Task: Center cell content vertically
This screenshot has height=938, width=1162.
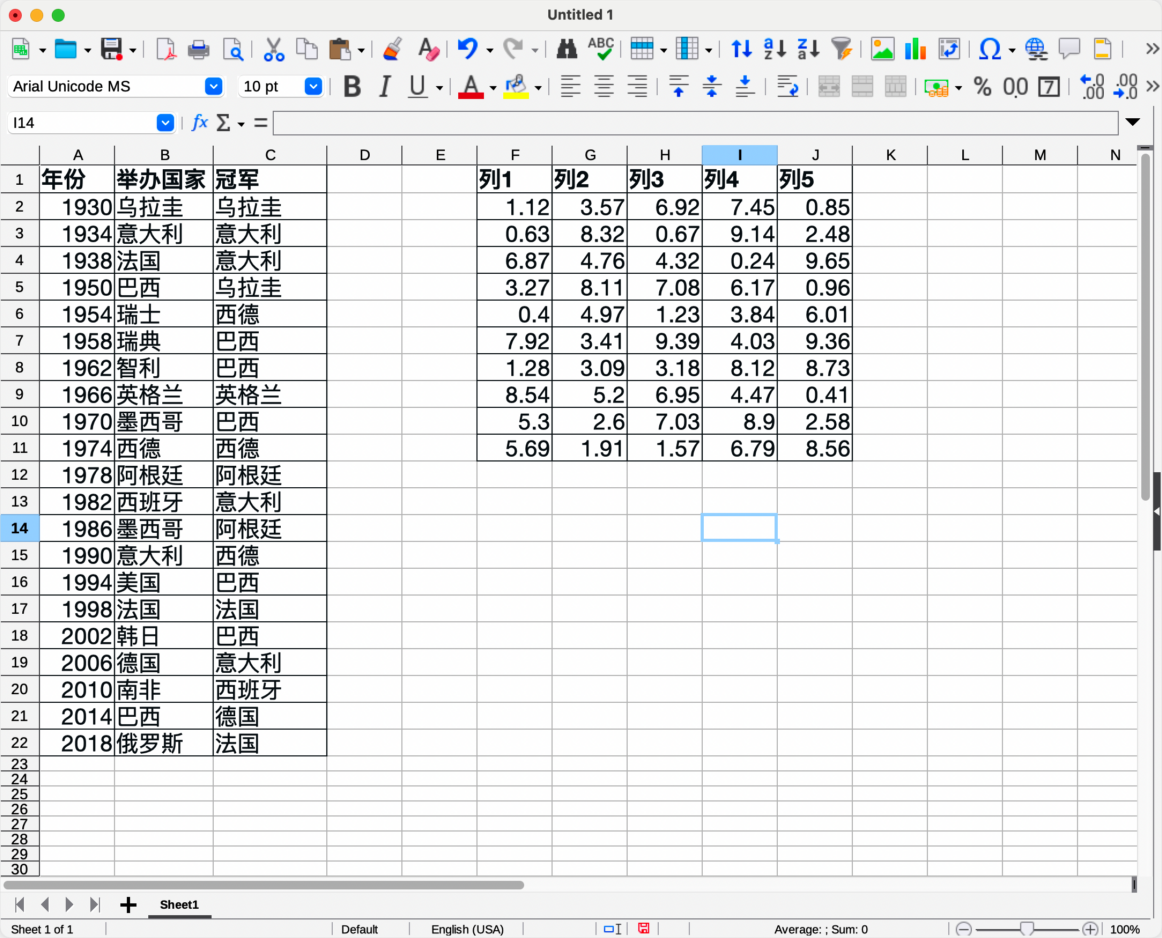Action: point(711,87)
